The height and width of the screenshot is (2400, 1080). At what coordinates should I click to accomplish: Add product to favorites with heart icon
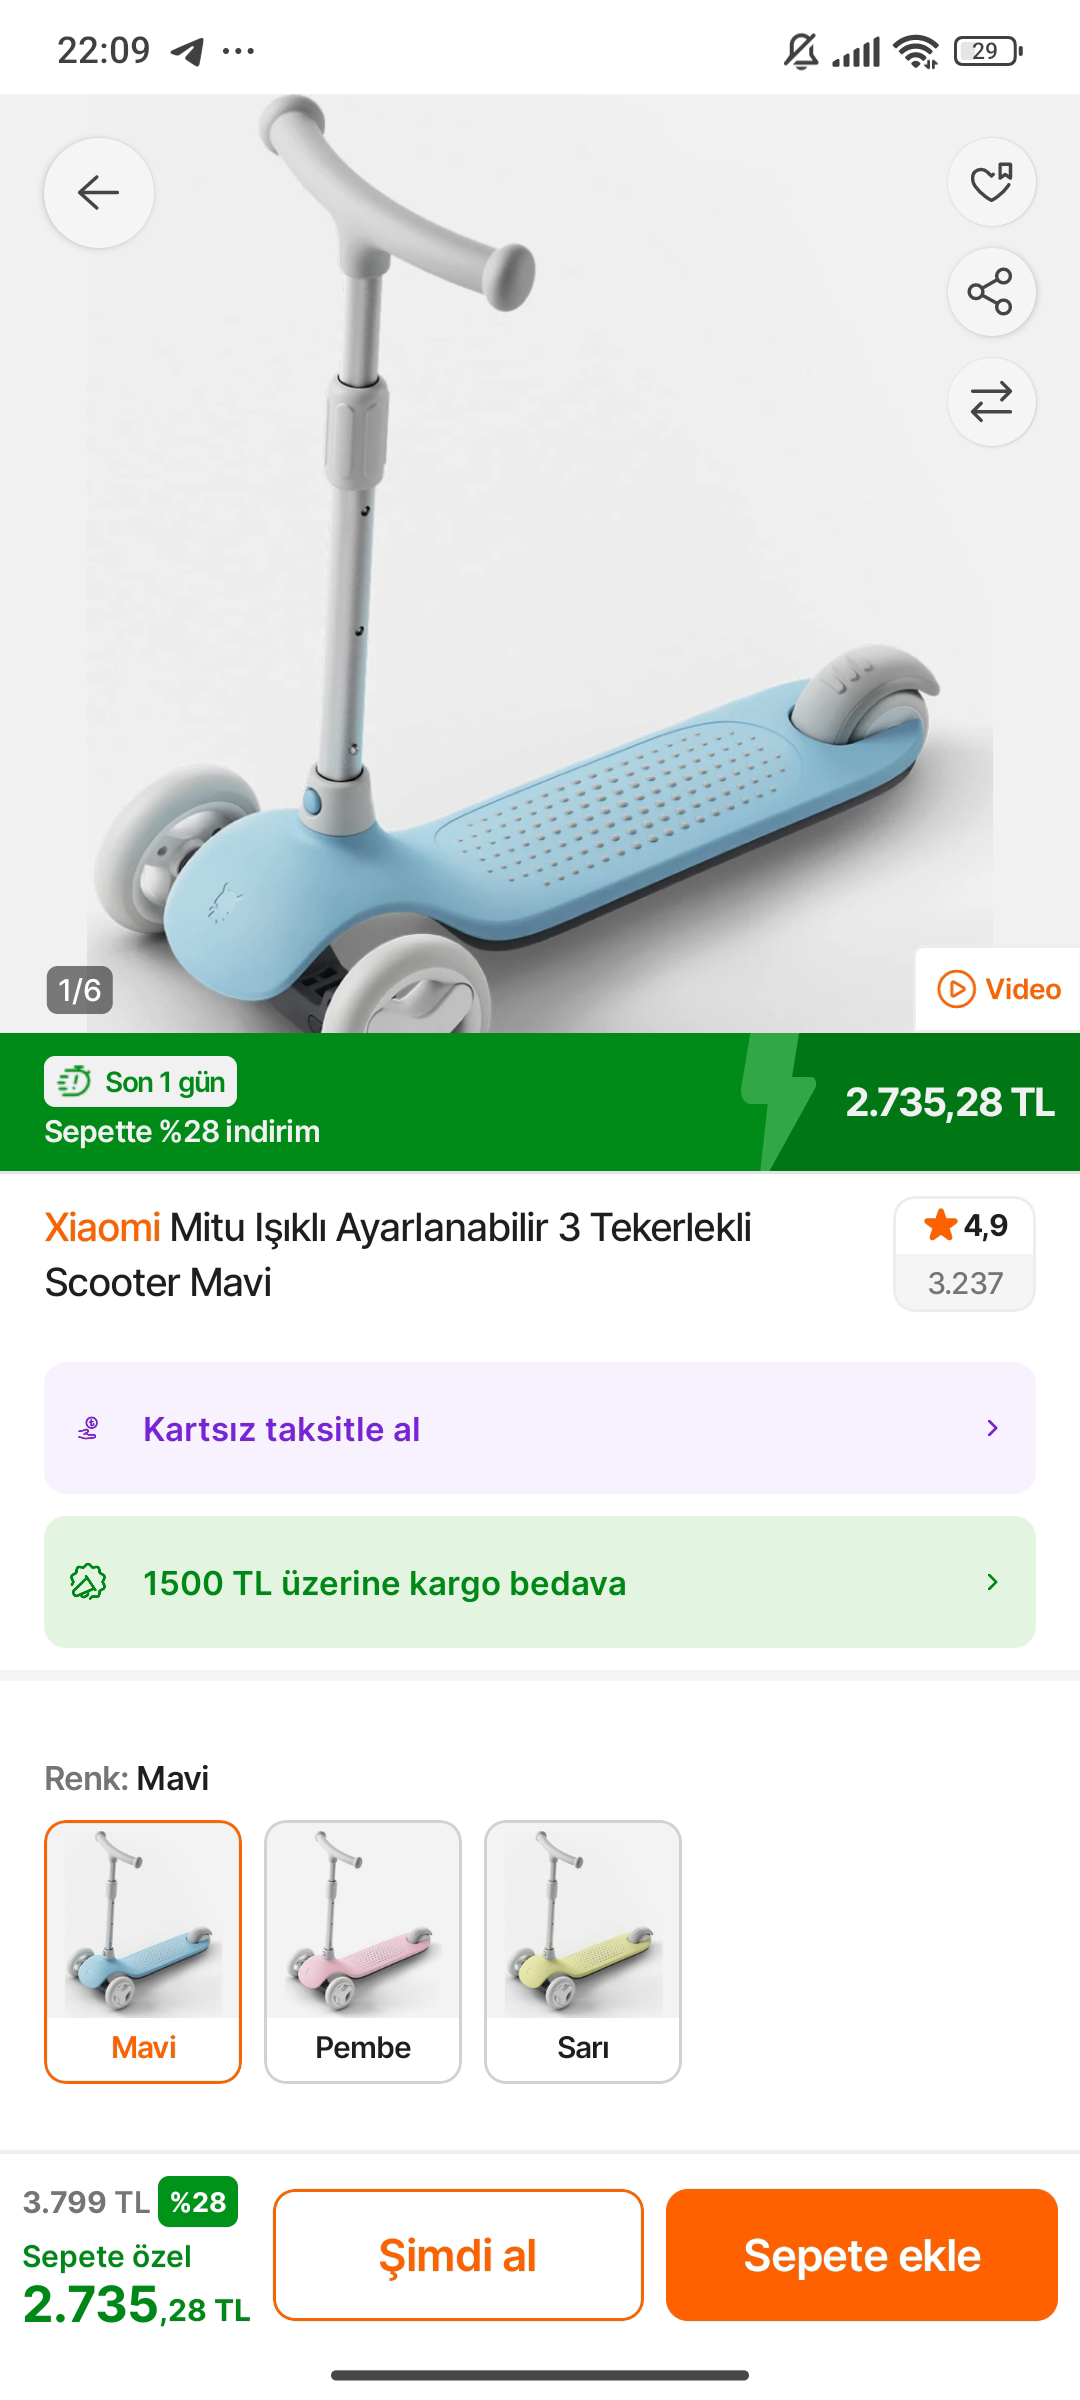(991, 182)
